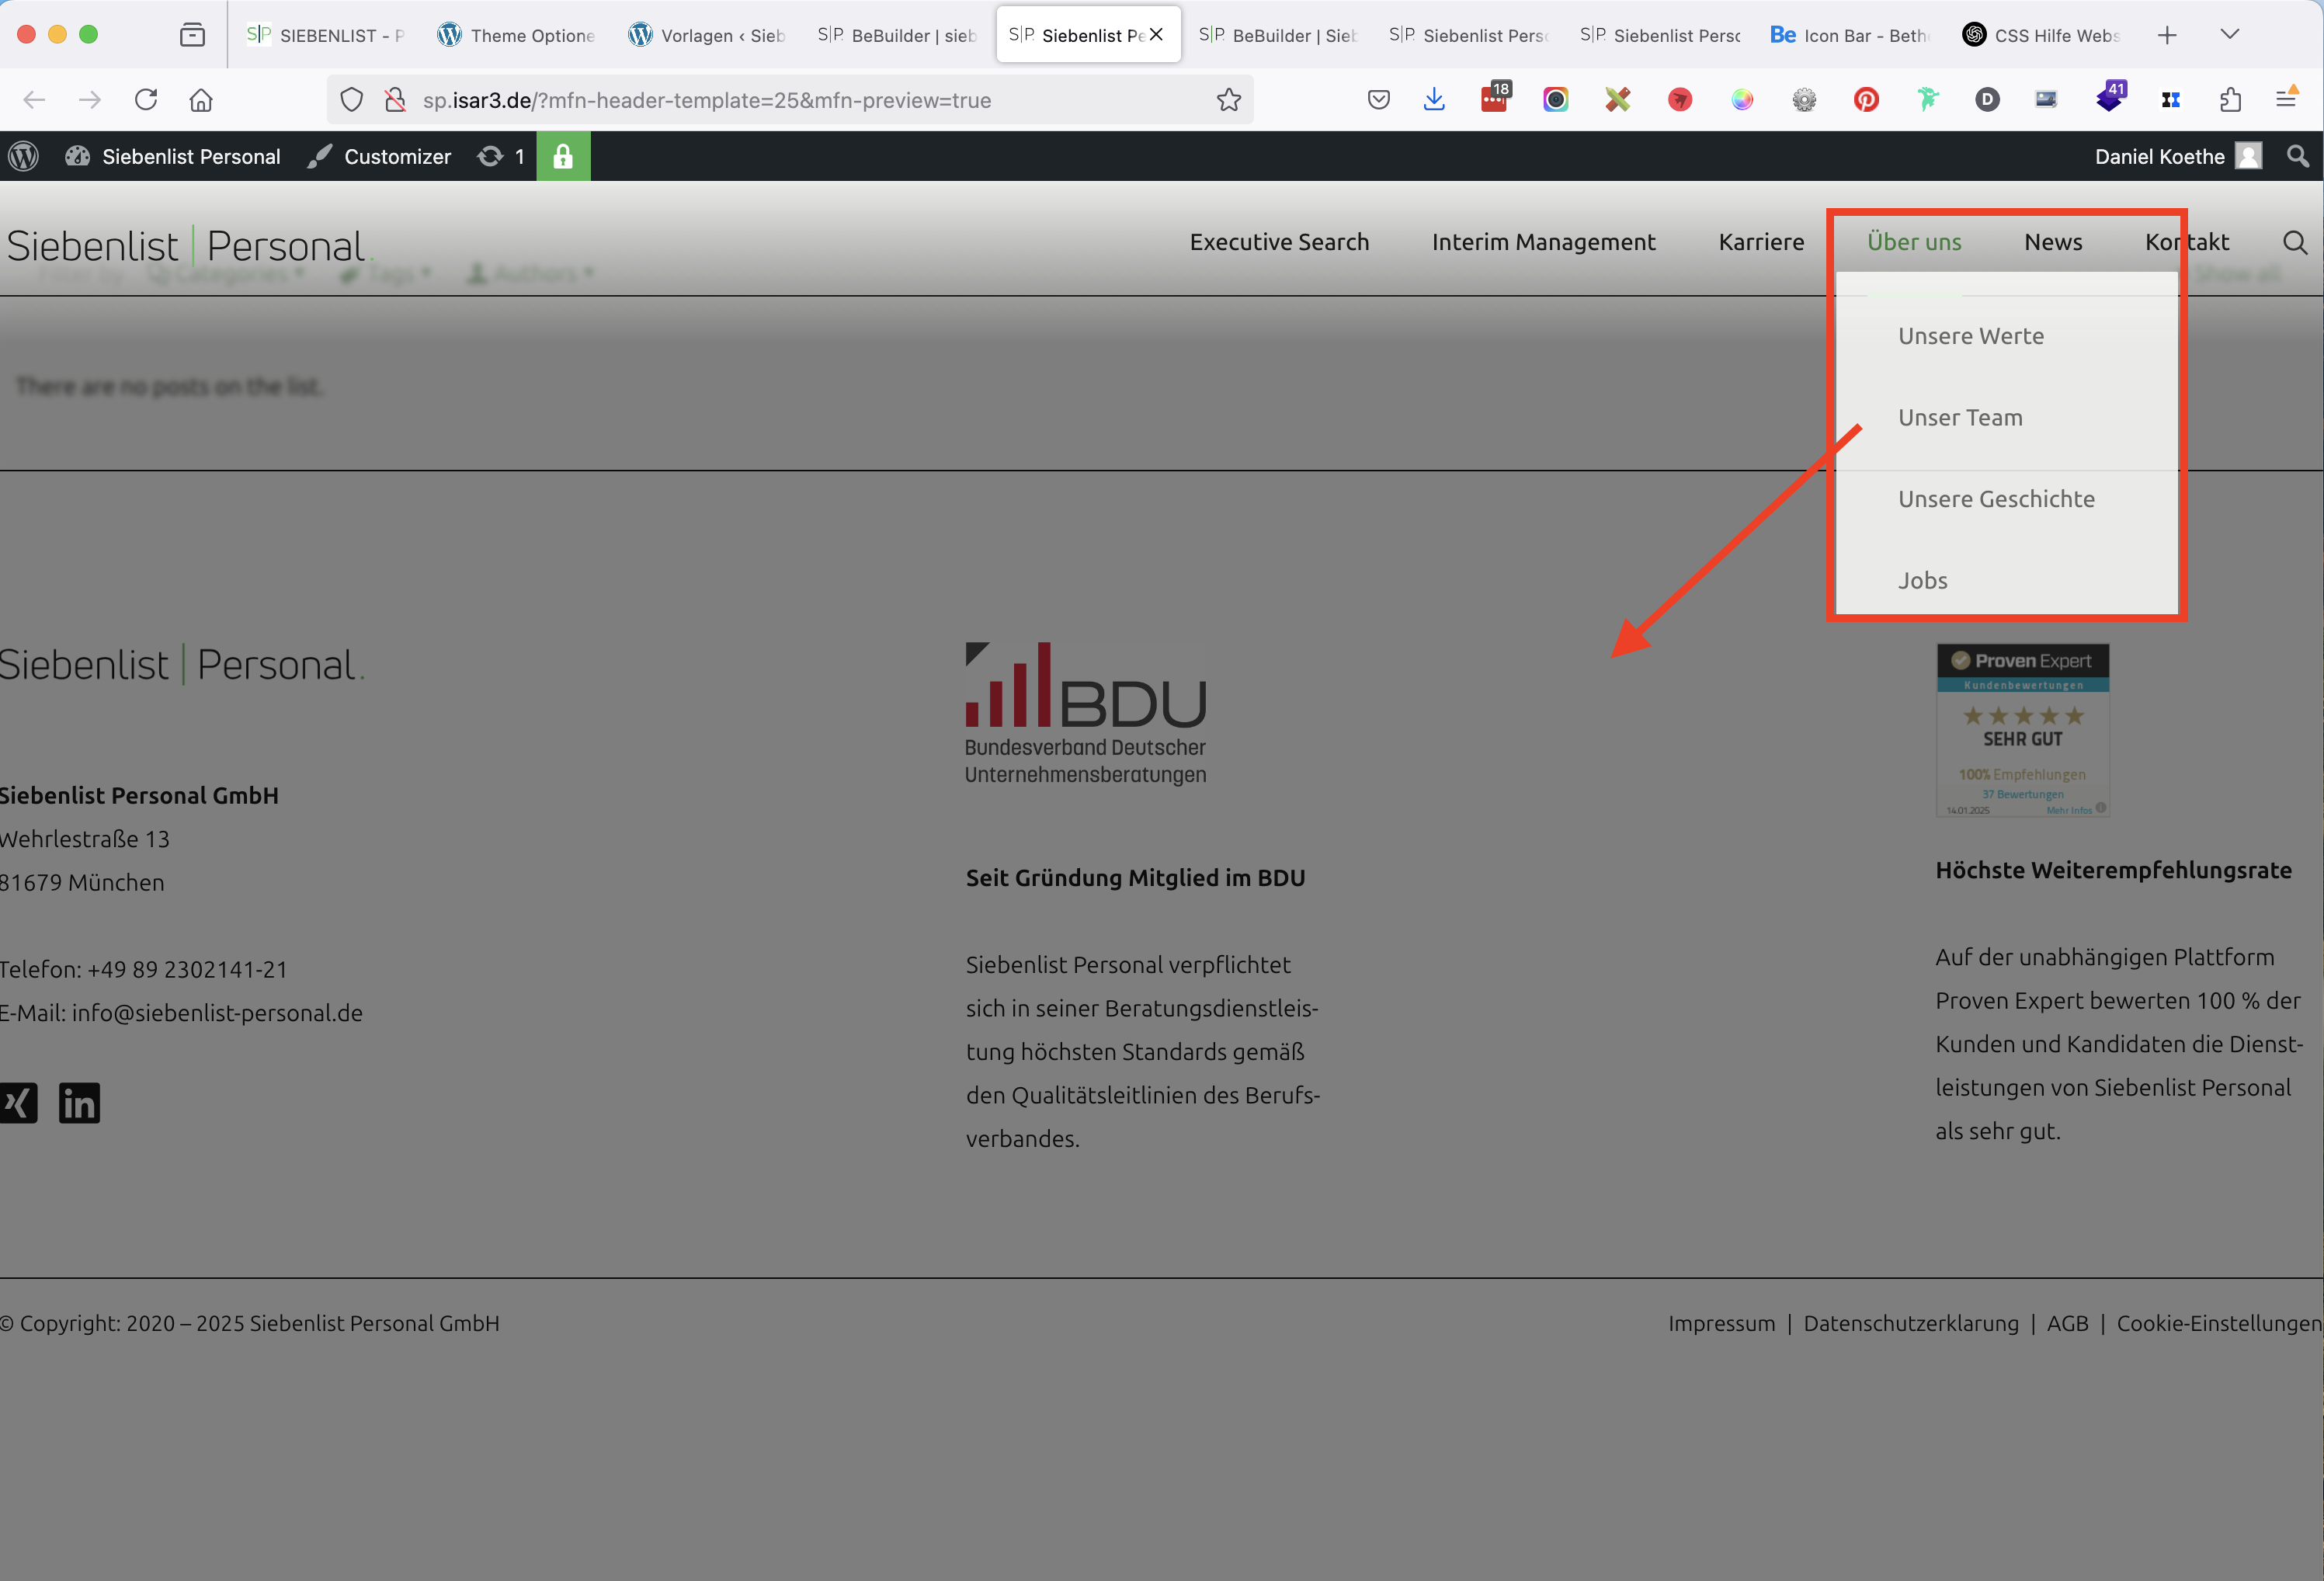Open the Impressum footer link
Image resolution: width=2324 pixels, height=1581 pixels.
pos(1721,1323)
